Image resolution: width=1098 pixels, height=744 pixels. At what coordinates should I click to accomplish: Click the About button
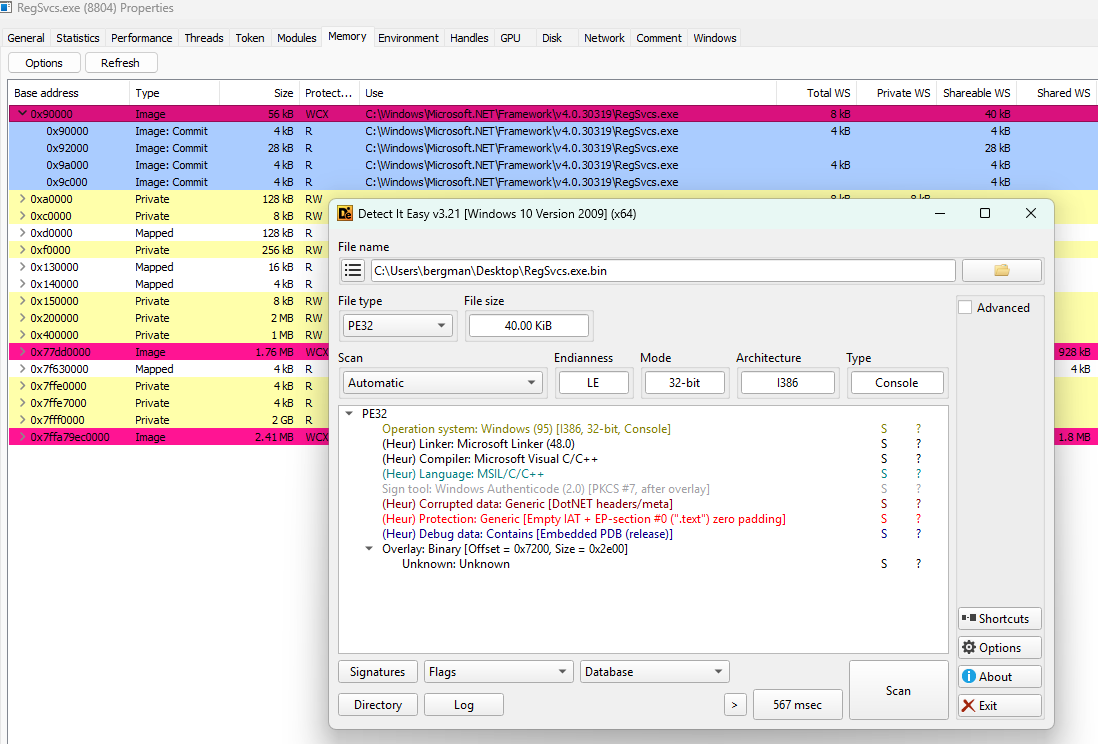pyautogui.click(x=999, y=677)
